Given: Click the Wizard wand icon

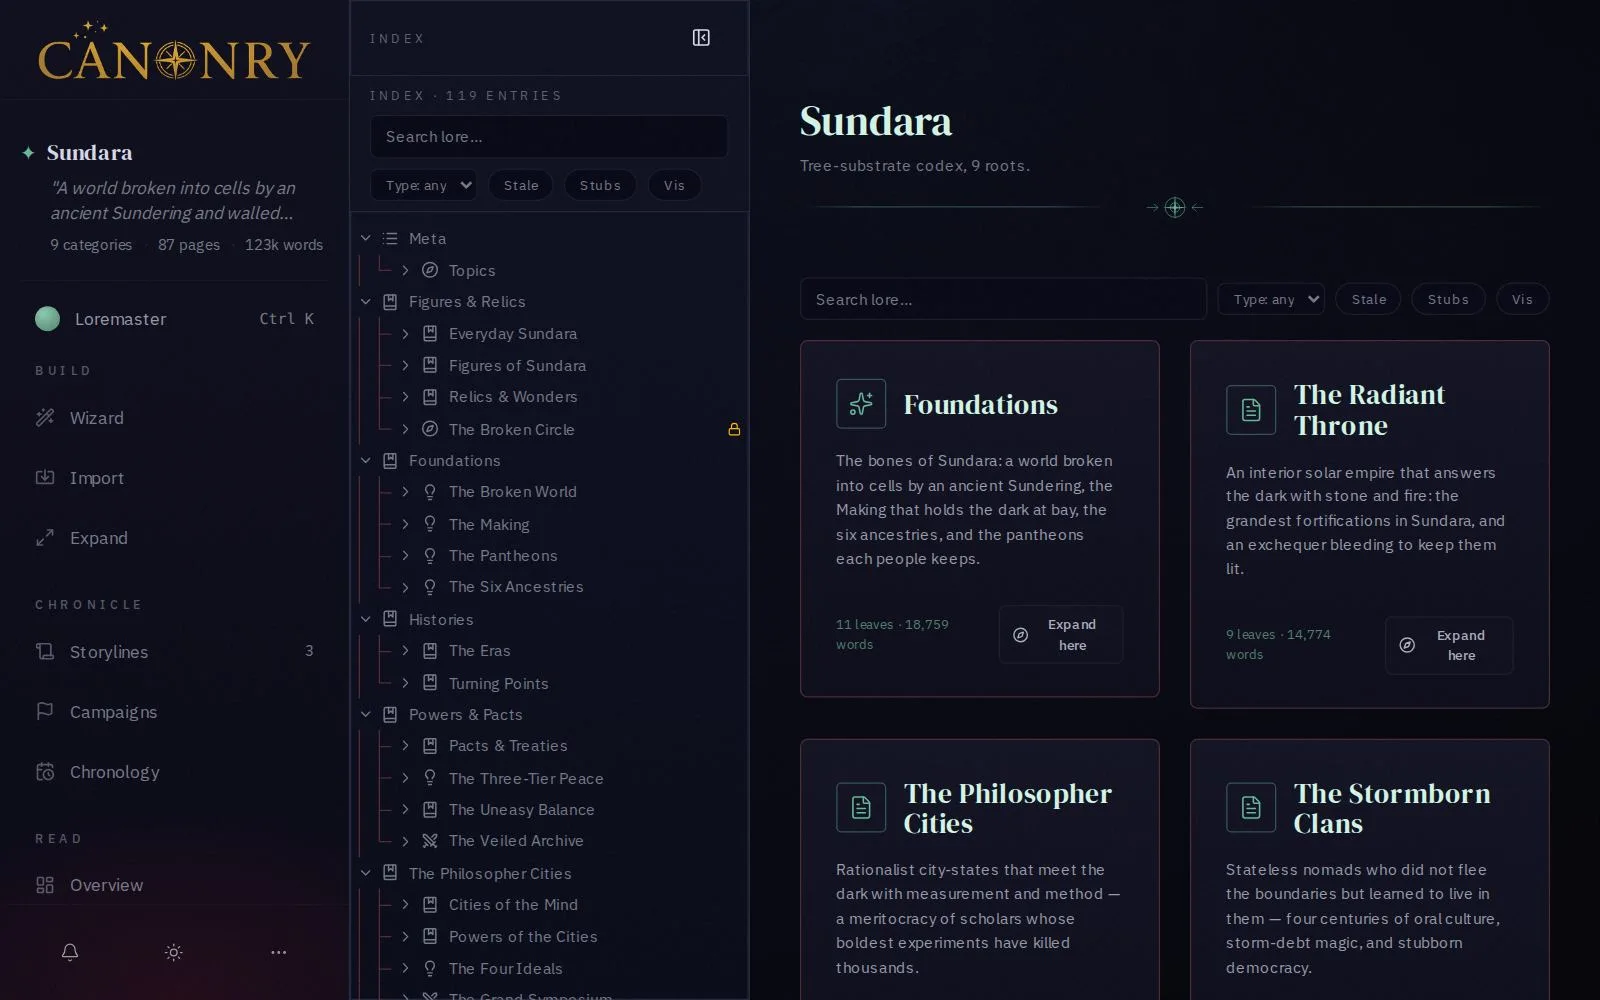Looking at the screenshot, I should point(45,418).
